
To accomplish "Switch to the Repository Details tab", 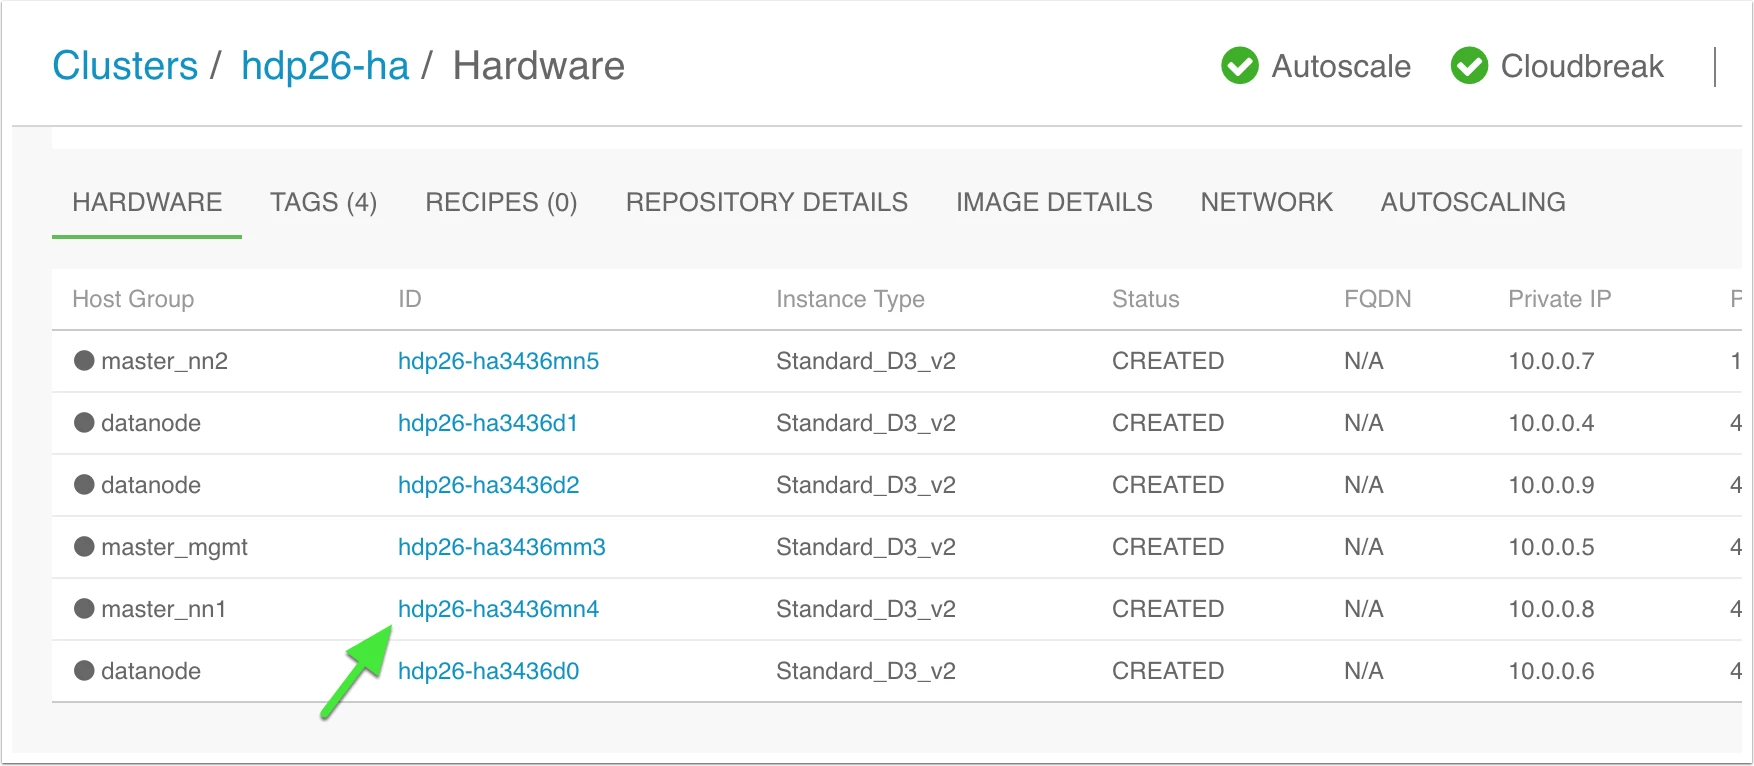I will pyautogui.click(x=767, y=202).
